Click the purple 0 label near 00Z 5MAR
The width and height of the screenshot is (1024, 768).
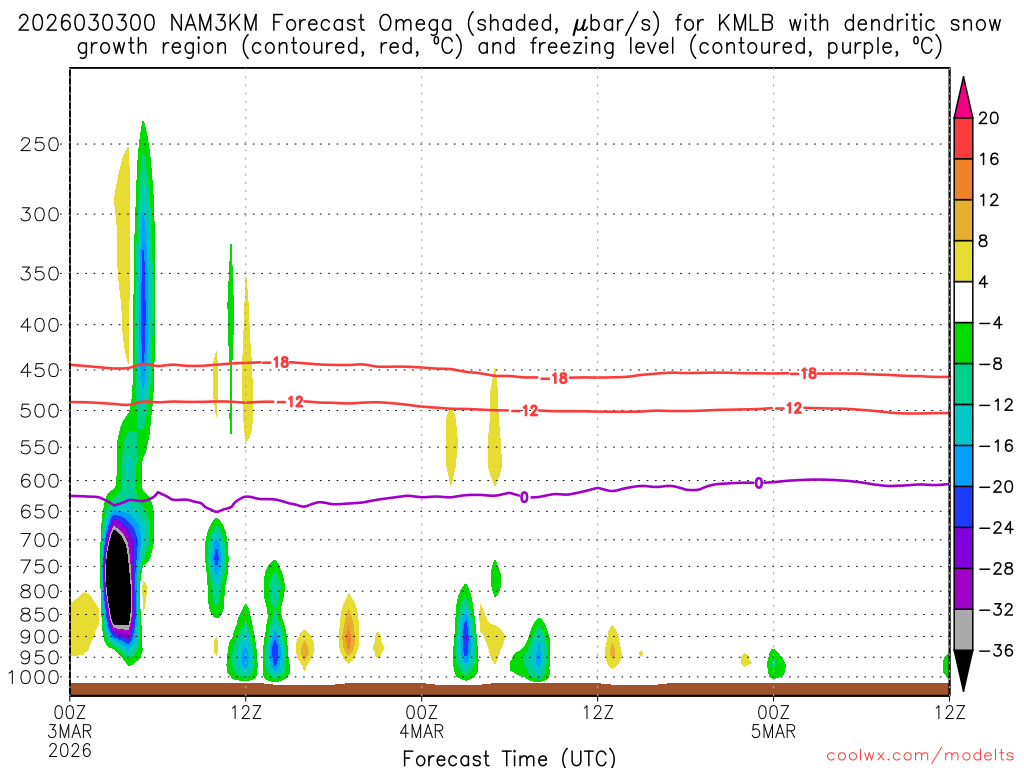tap(758, 483)
